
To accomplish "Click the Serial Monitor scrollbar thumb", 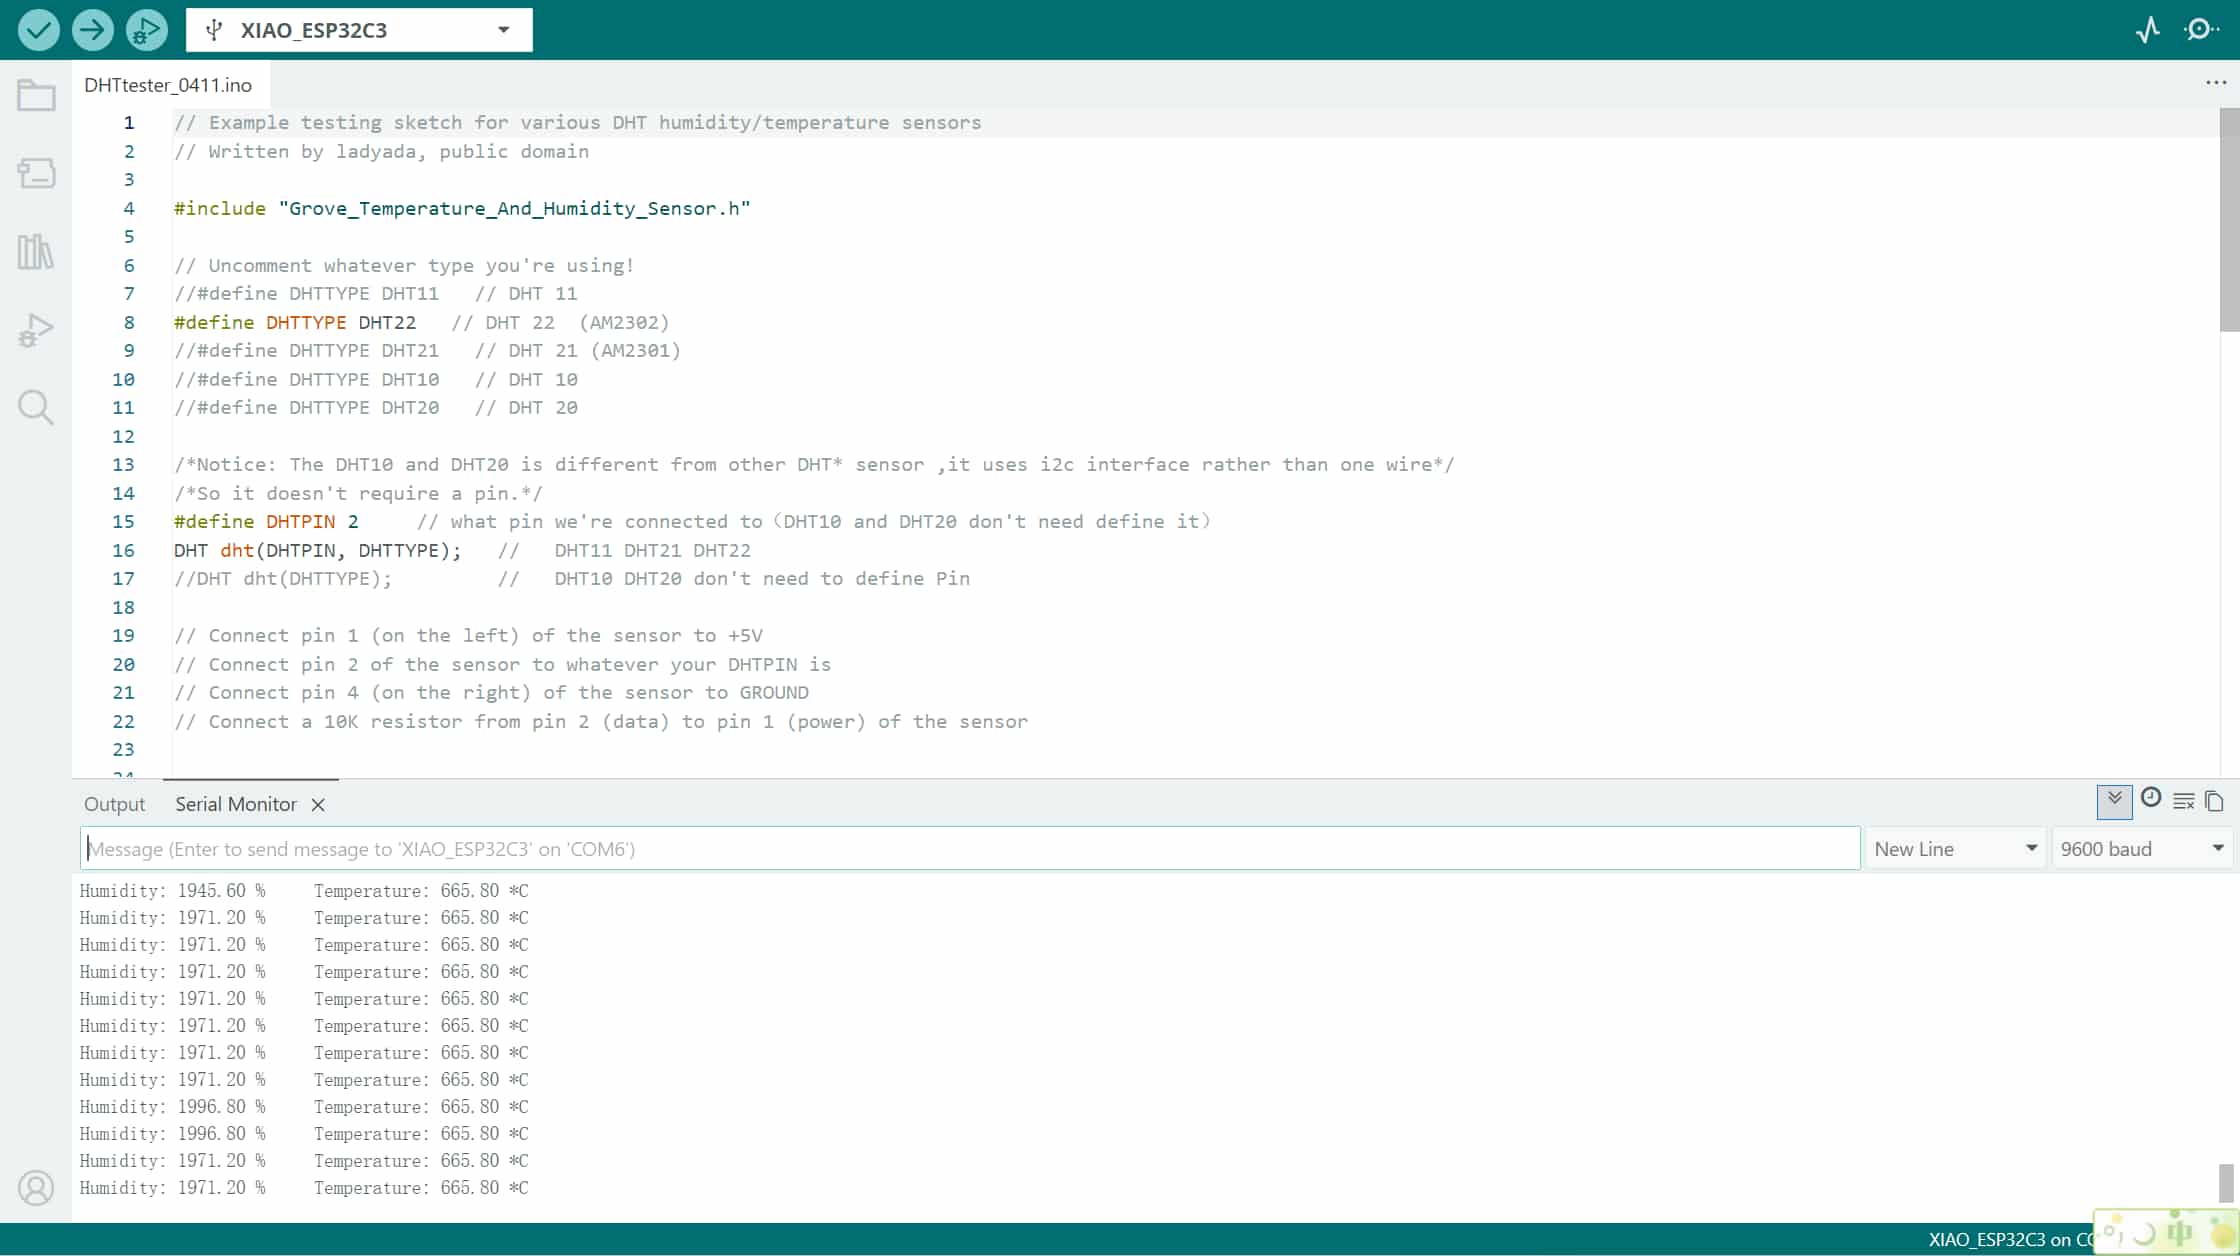I will tap(2226, 1183).
